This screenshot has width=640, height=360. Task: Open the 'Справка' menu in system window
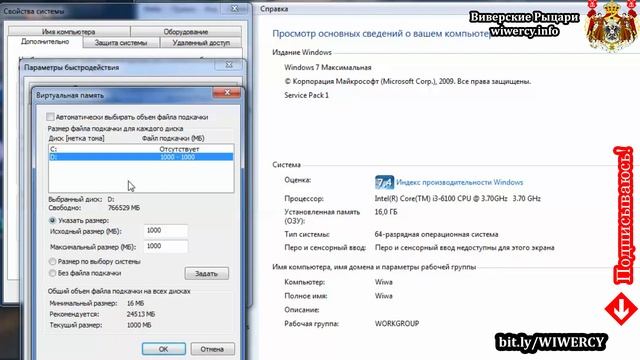pos(274,9)
